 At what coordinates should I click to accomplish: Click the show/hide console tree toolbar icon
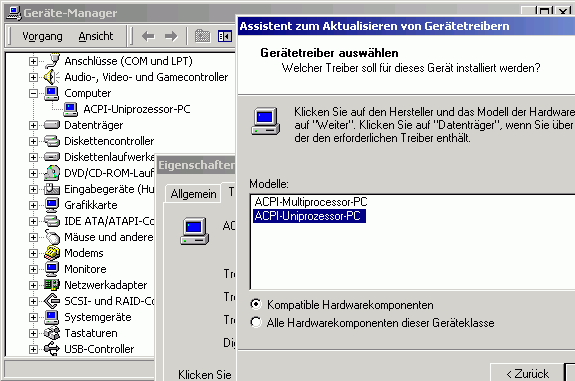(225, 36)
